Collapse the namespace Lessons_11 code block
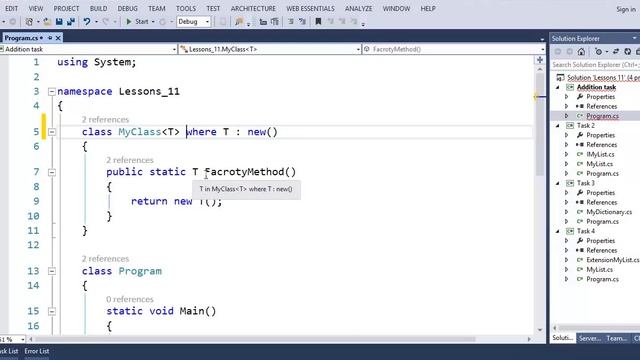This screenshot has width=640, height=360. click(51, 92)
